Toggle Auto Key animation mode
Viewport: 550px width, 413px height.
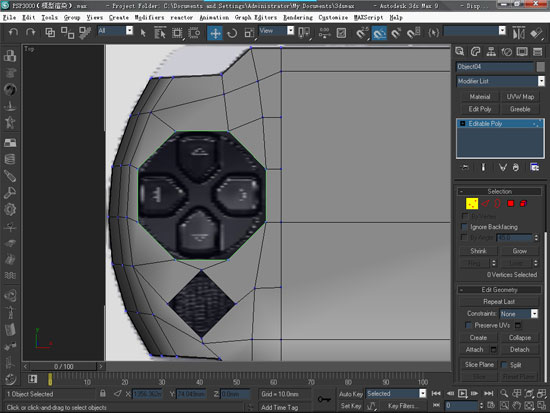coord(351,394)
